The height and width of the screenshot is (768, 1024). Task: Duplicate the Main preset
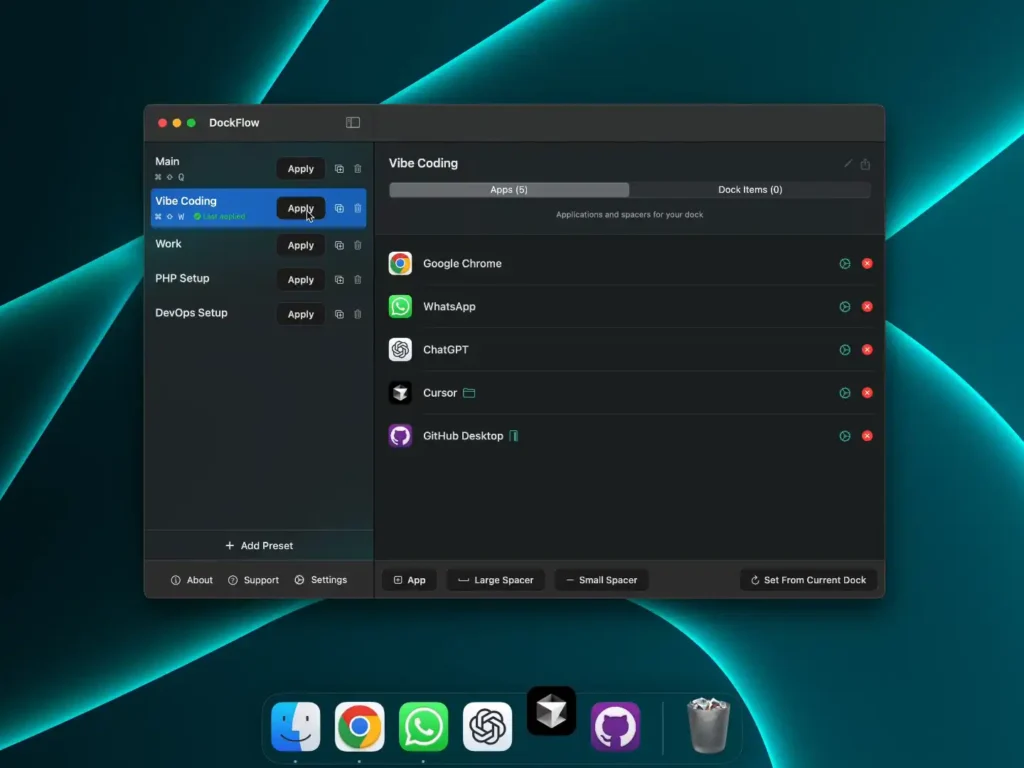(x=339, y=169)
